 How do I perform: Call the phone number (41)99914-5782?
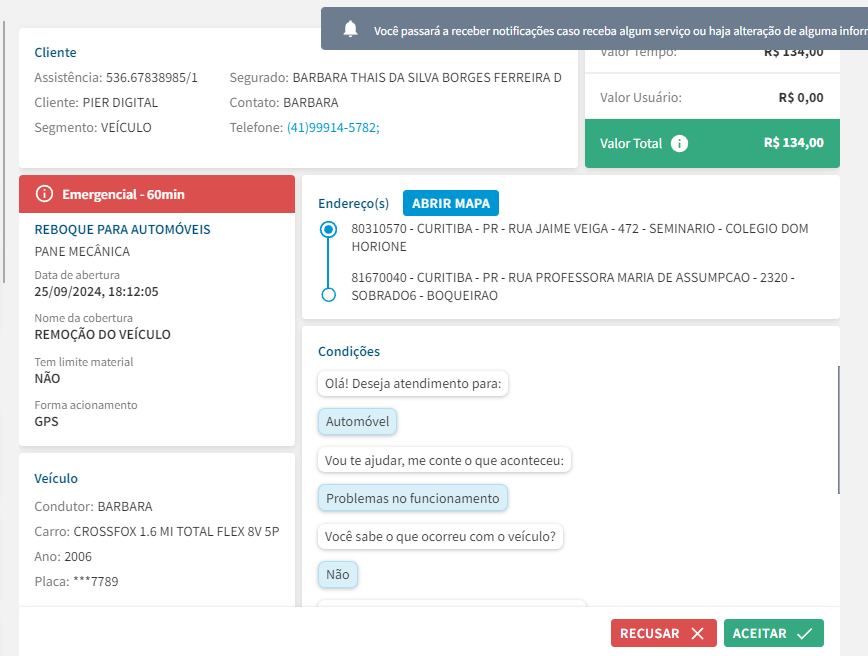333,127
